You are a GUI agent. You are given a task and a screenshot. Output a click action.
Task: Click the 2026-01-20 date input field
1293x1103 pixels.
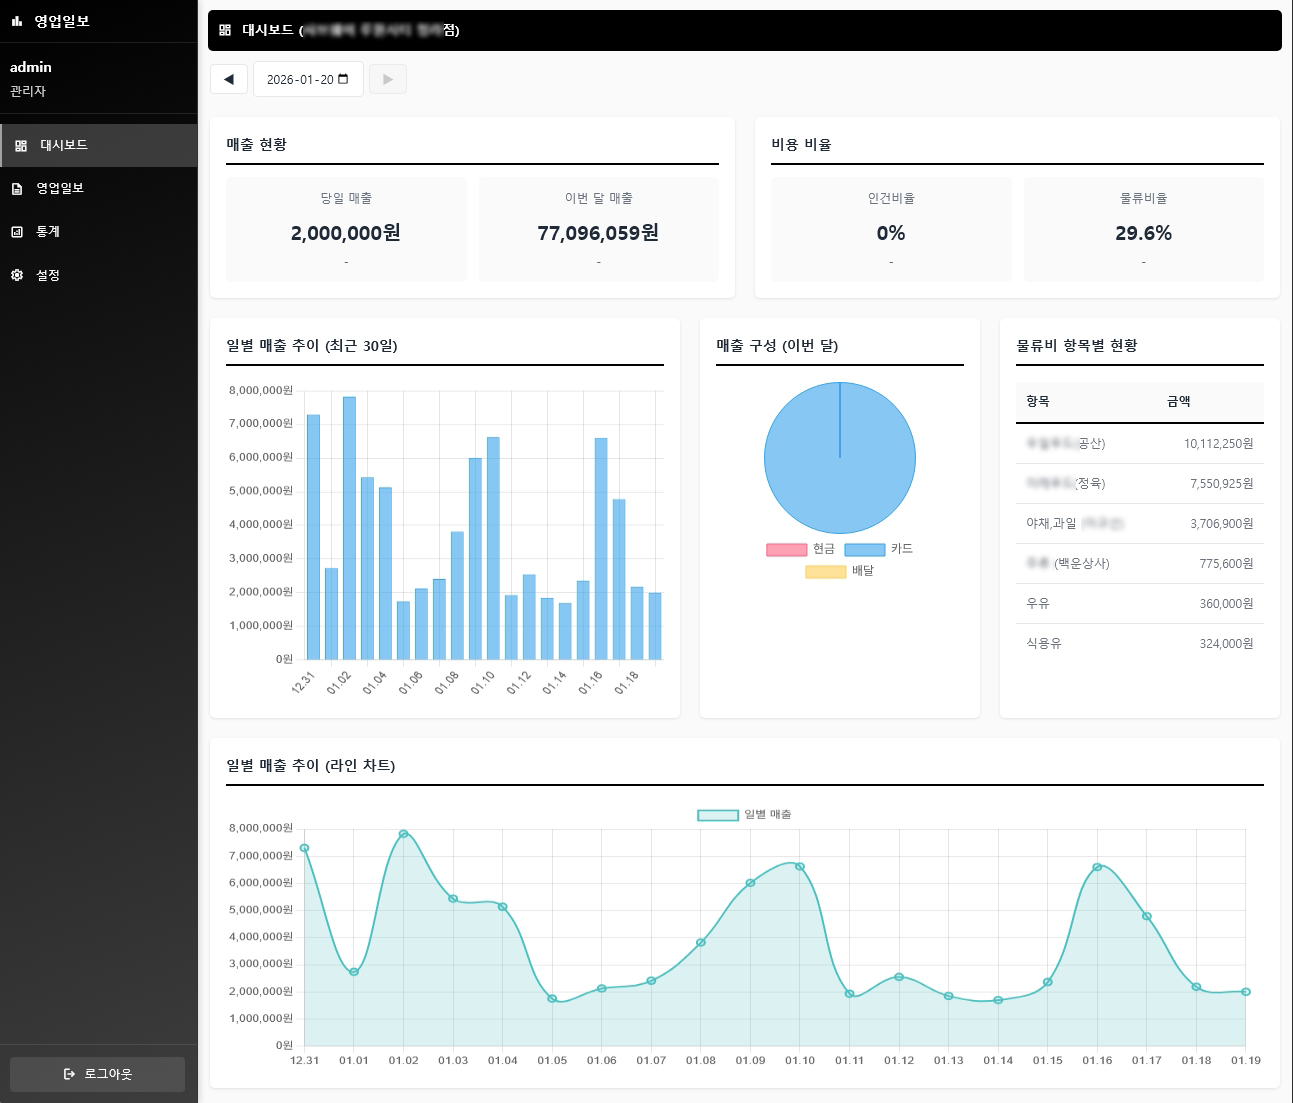(299, 79)
